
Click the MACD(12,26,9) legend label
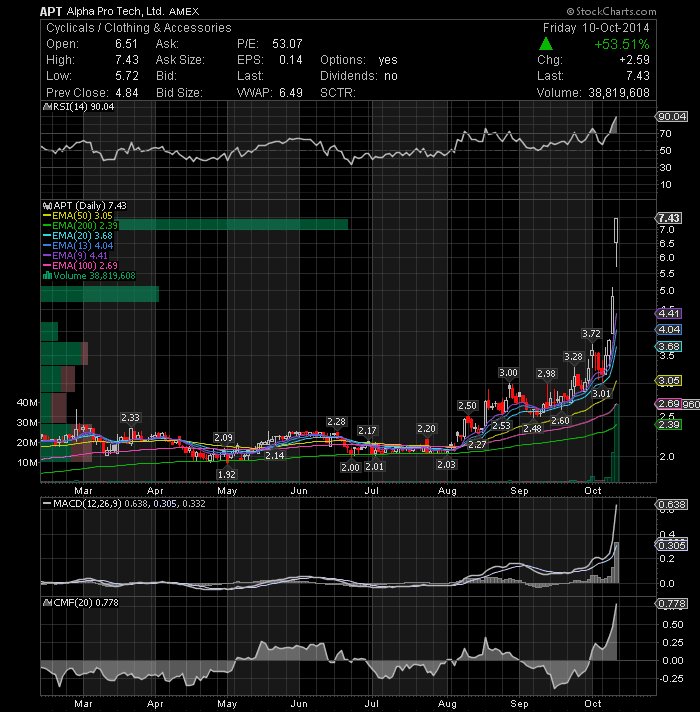click(x=87, y=504)
